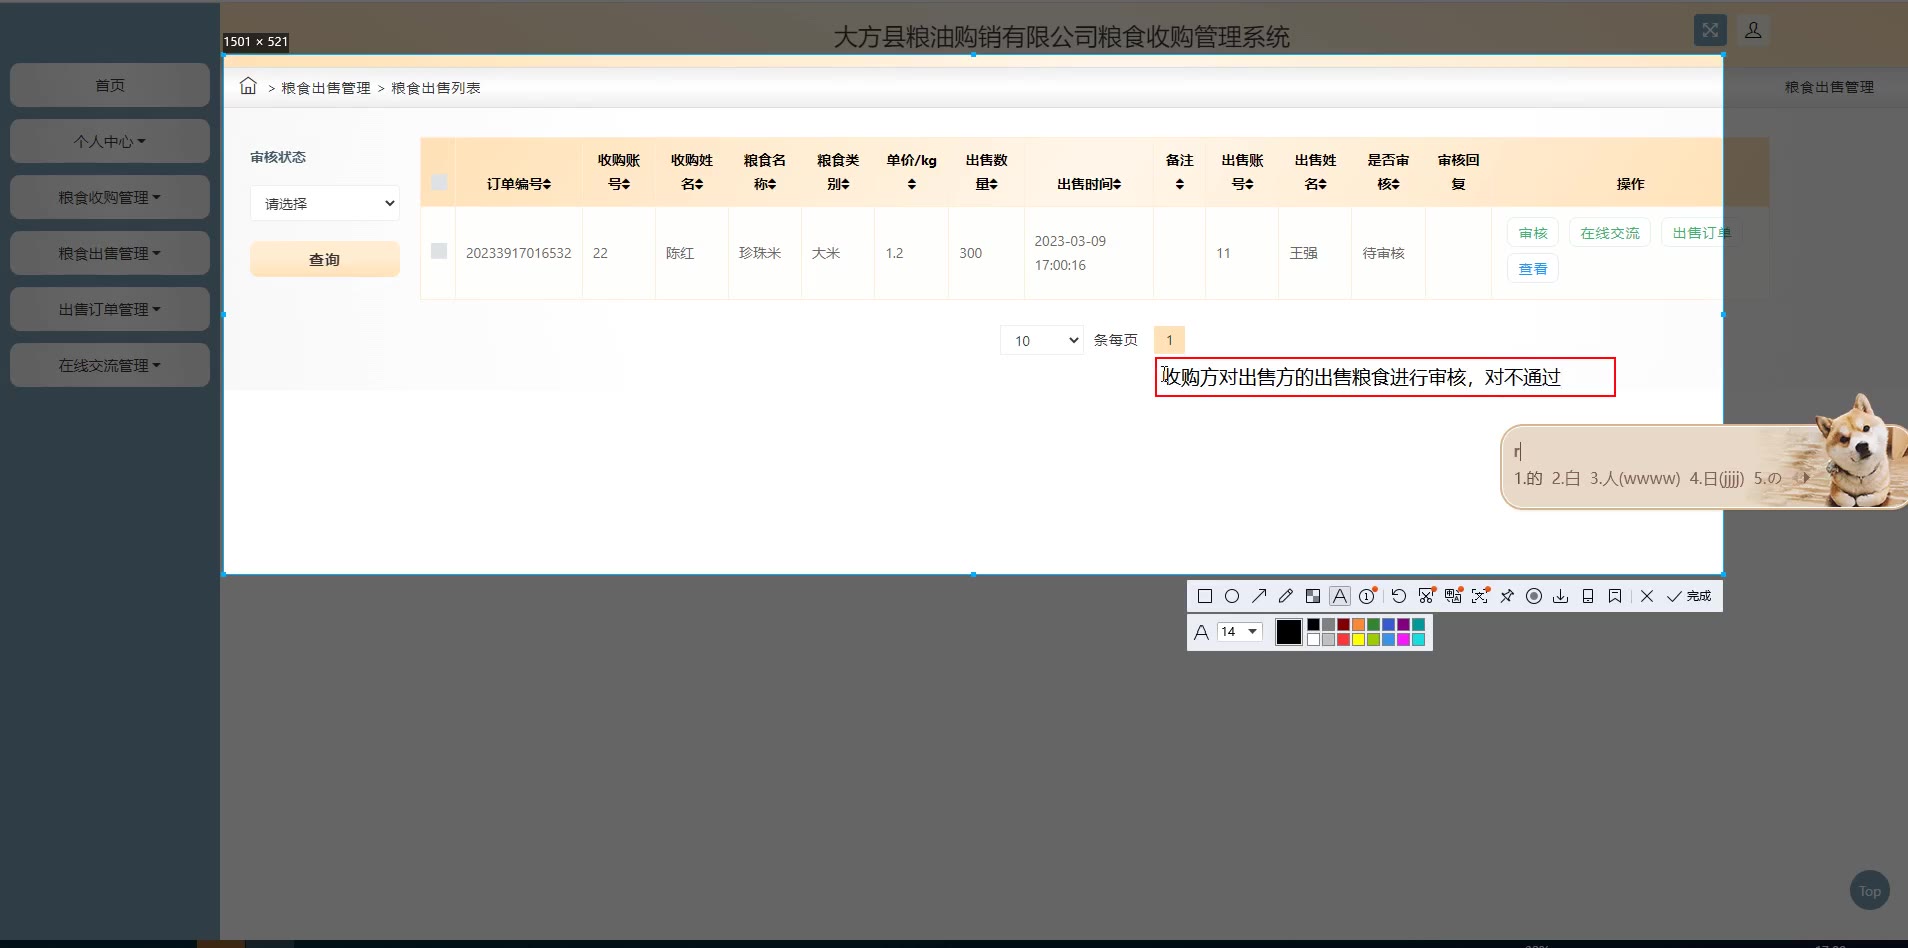Click the scissors screenshot tool icon
Screen dimensions: 1908x948
tap(1426, 596)
